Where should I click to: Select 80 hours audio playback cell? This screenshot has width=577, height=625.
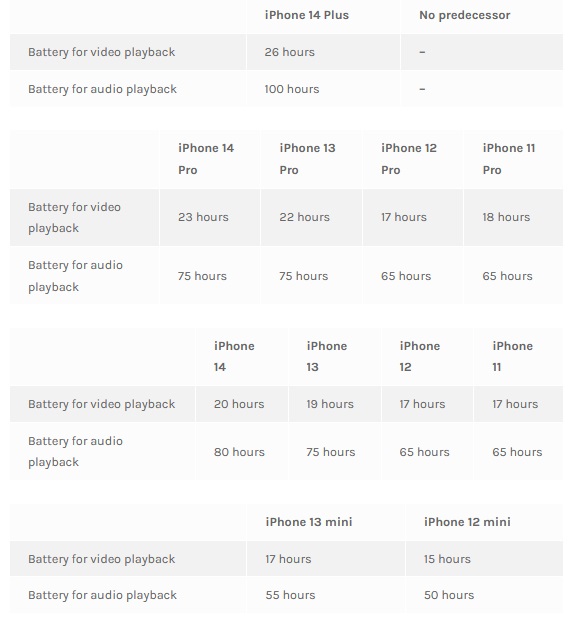coord(239,452)
